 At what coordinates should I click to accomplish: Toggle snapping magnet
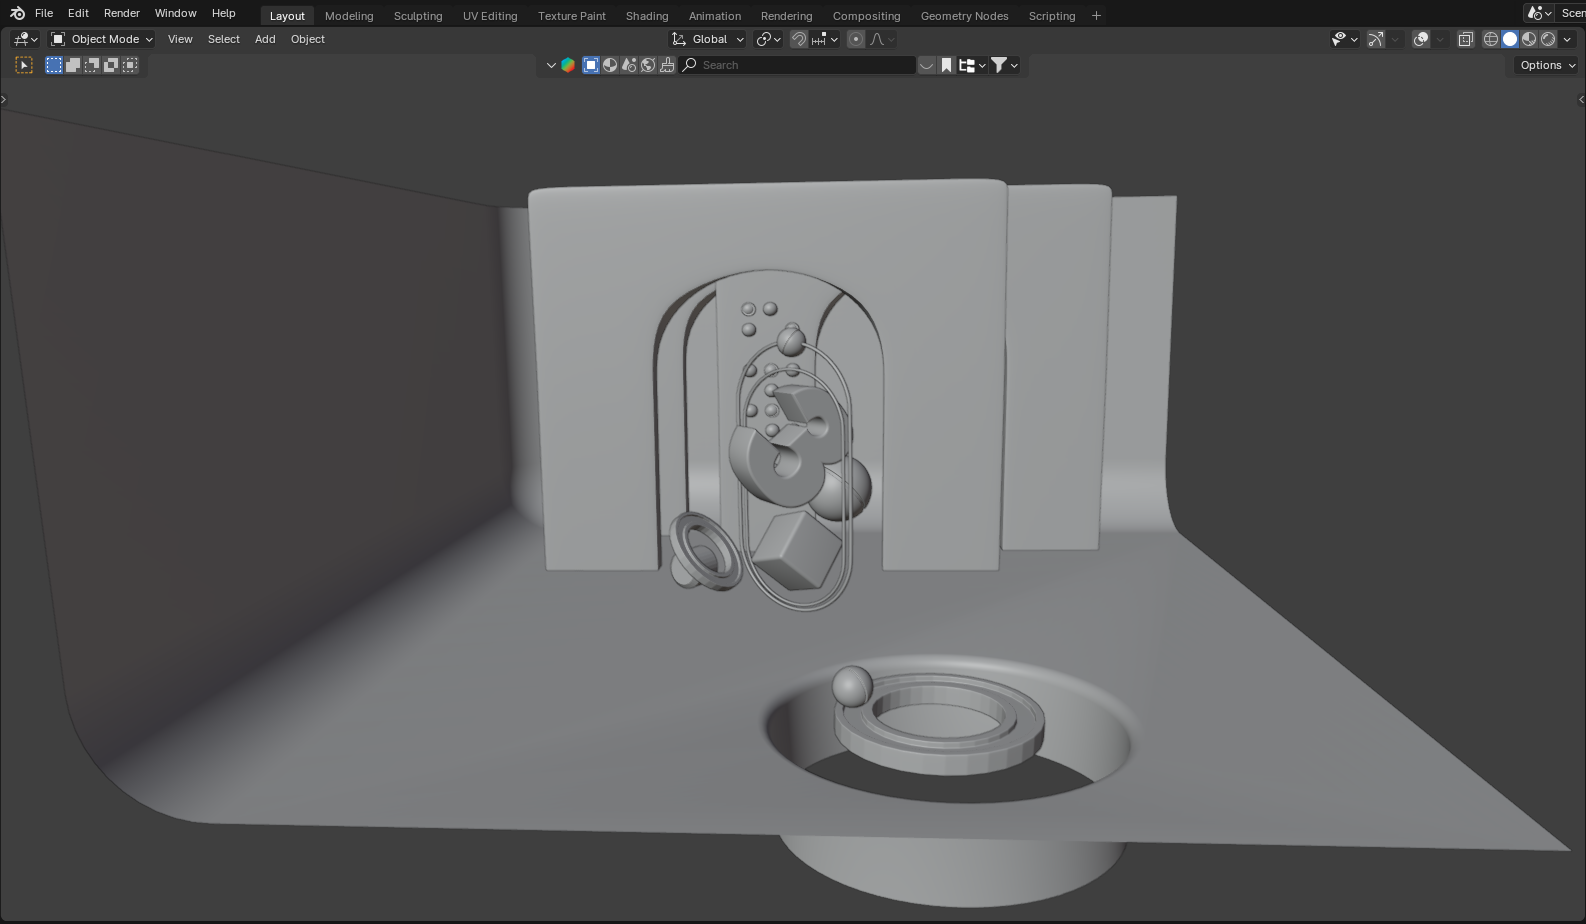tap(799, 39)
